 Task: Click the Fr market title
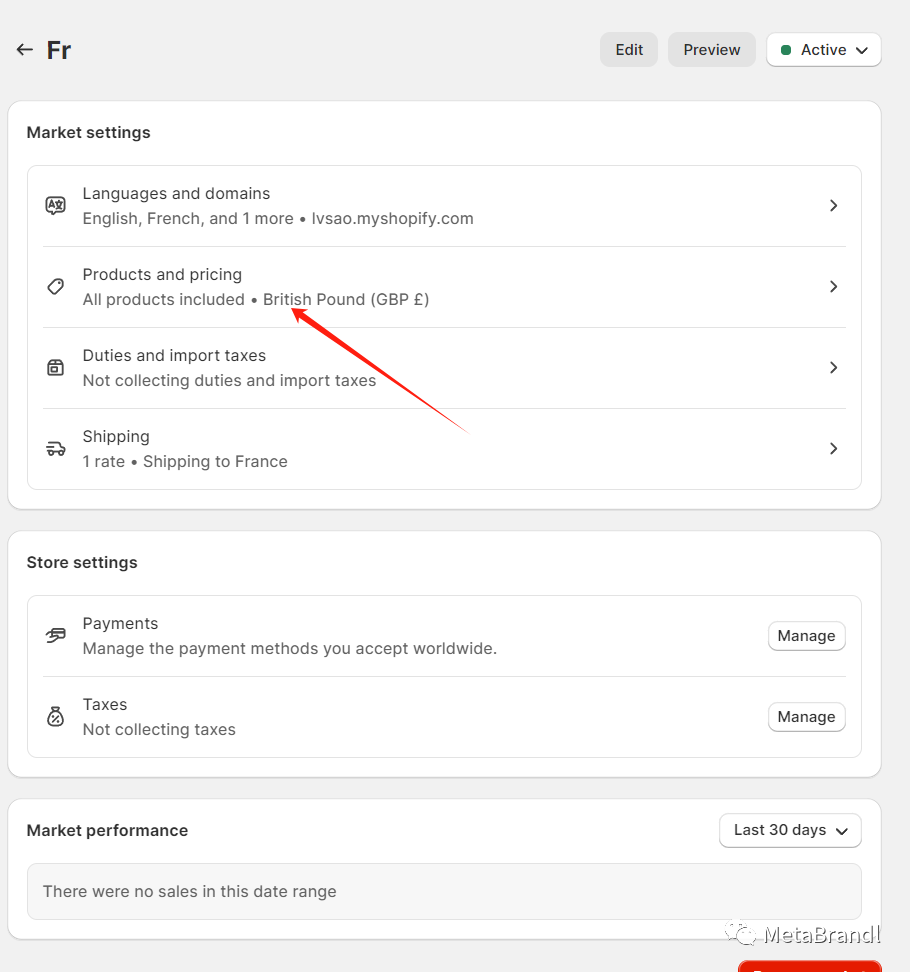[x=59, y=50]
